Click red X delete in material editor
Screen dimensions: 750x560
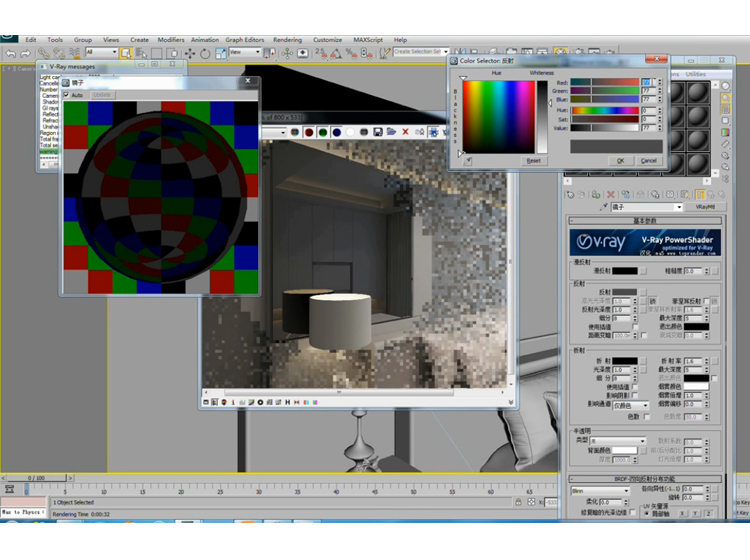(610, 195)
